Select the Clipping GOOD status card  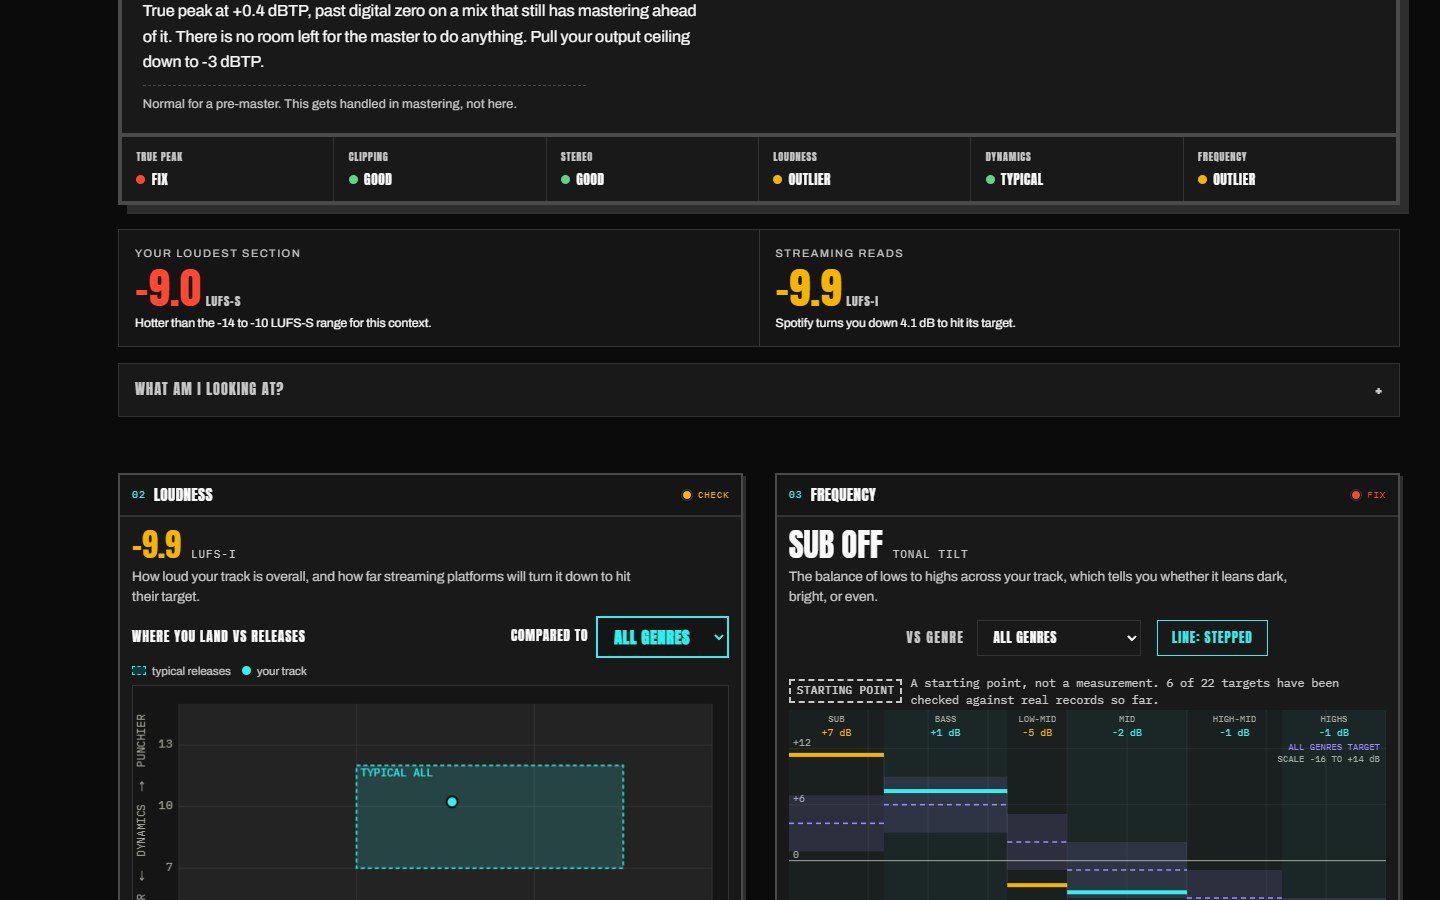440,169
